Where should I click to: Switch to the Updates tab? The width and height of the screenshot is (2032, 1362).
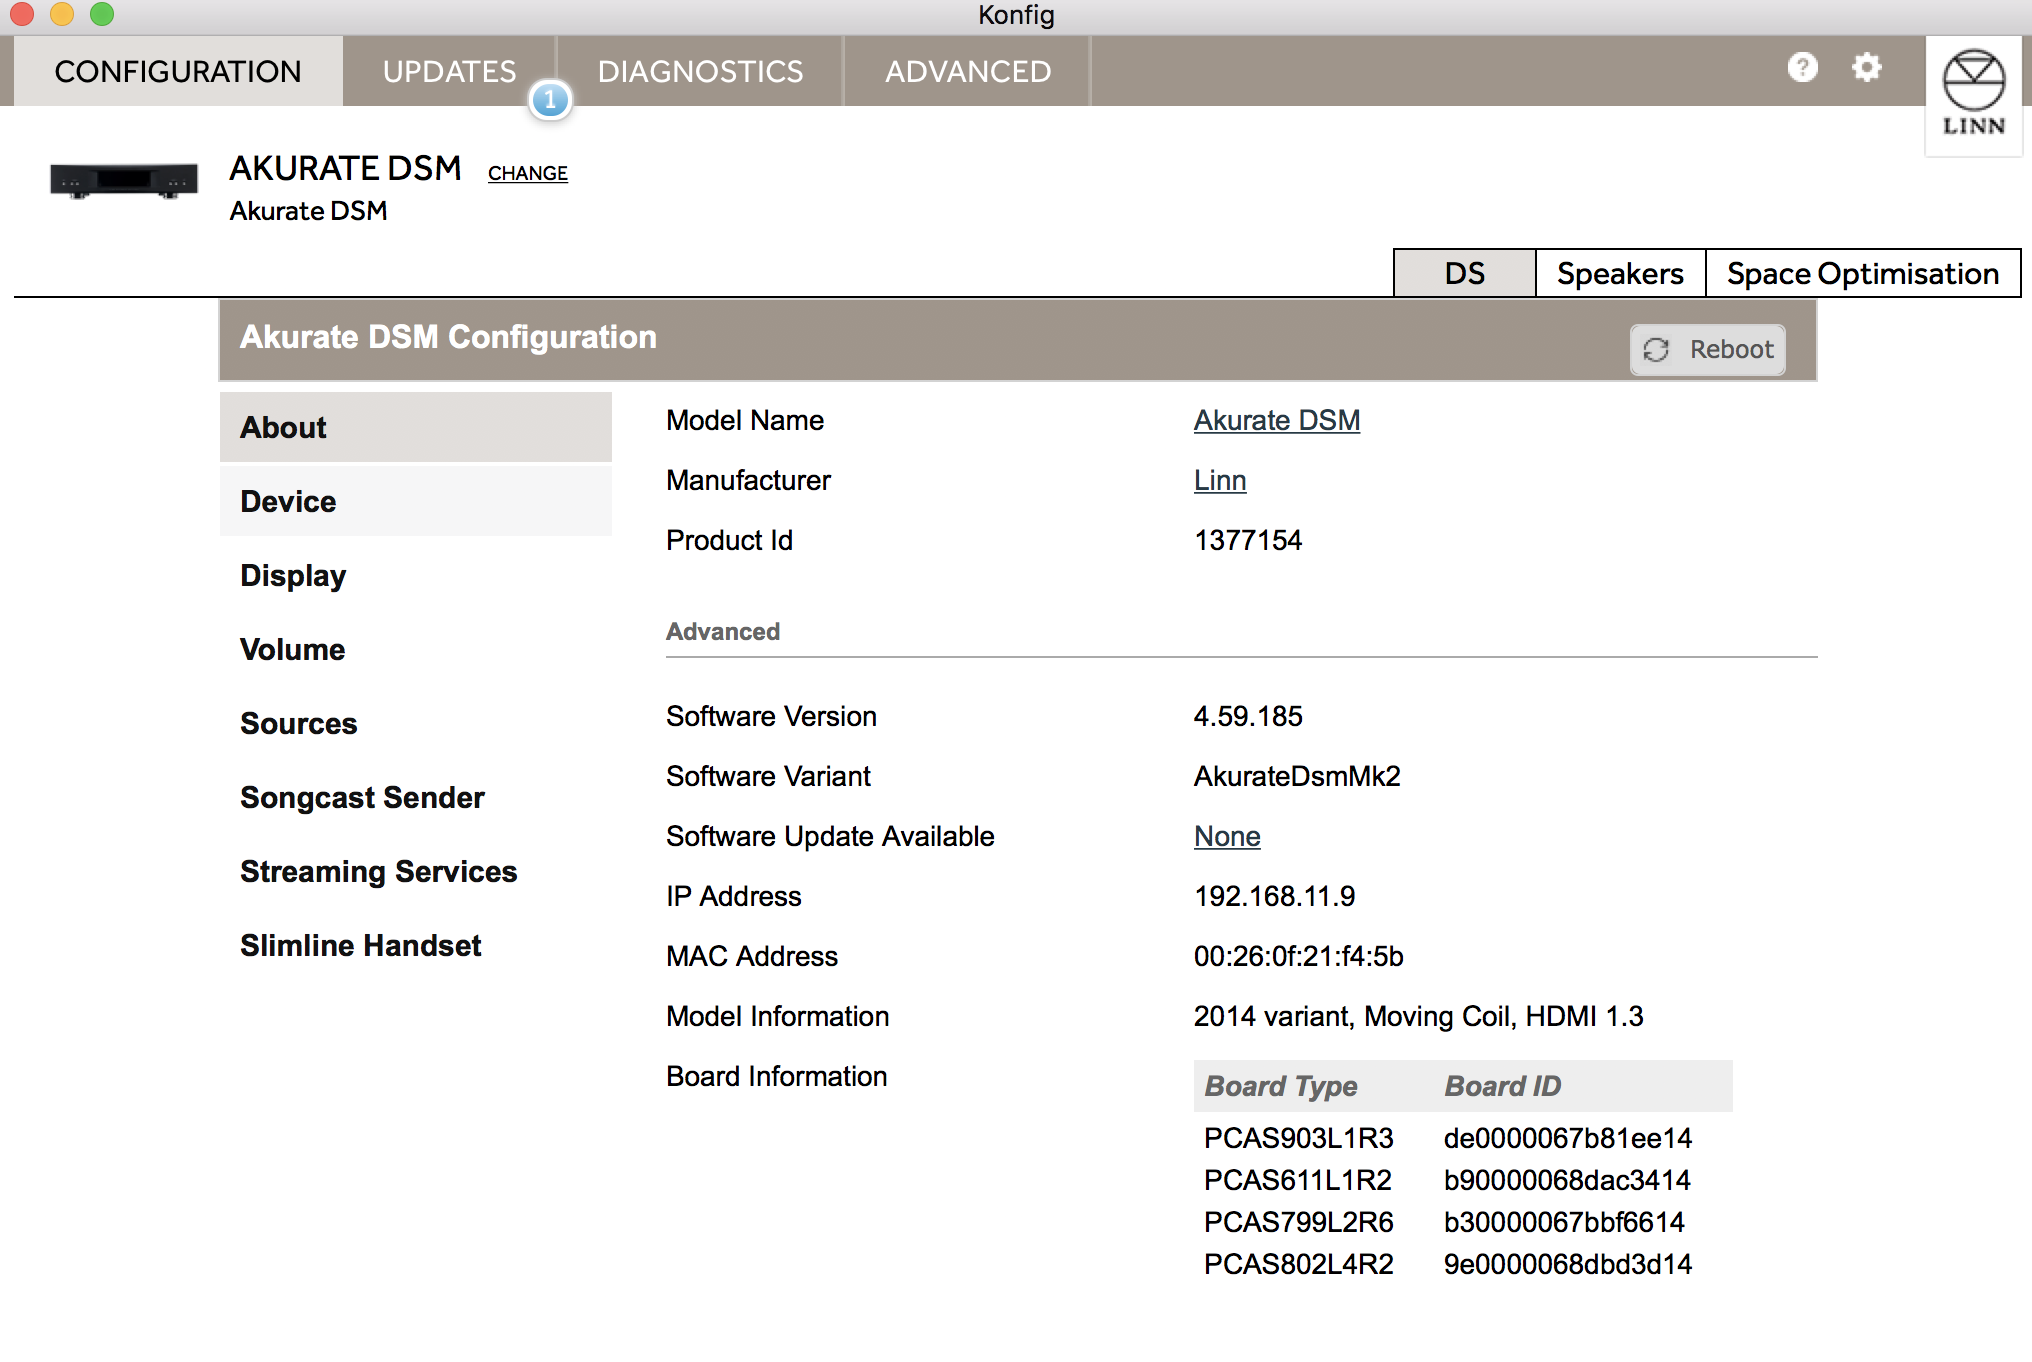tap(449, 71)
